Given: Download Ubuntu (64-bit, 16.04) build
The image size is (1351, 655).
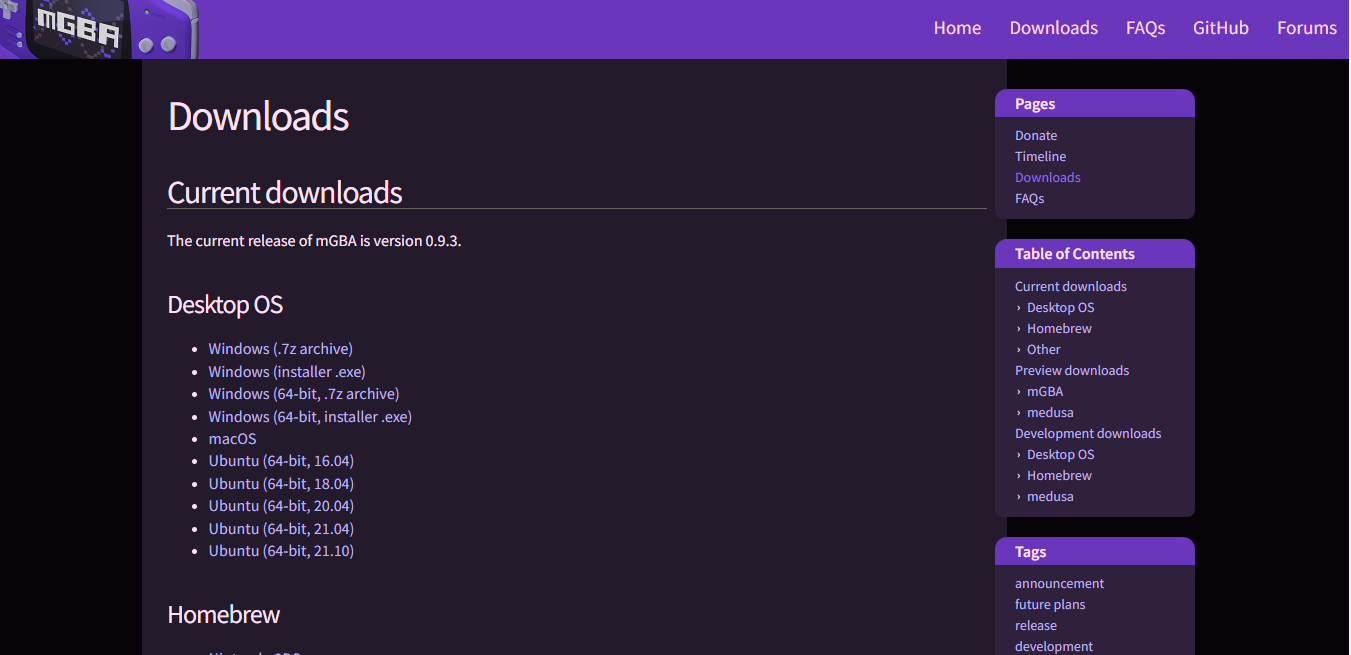Looking at the screenshot, I should tap(281, 461).
